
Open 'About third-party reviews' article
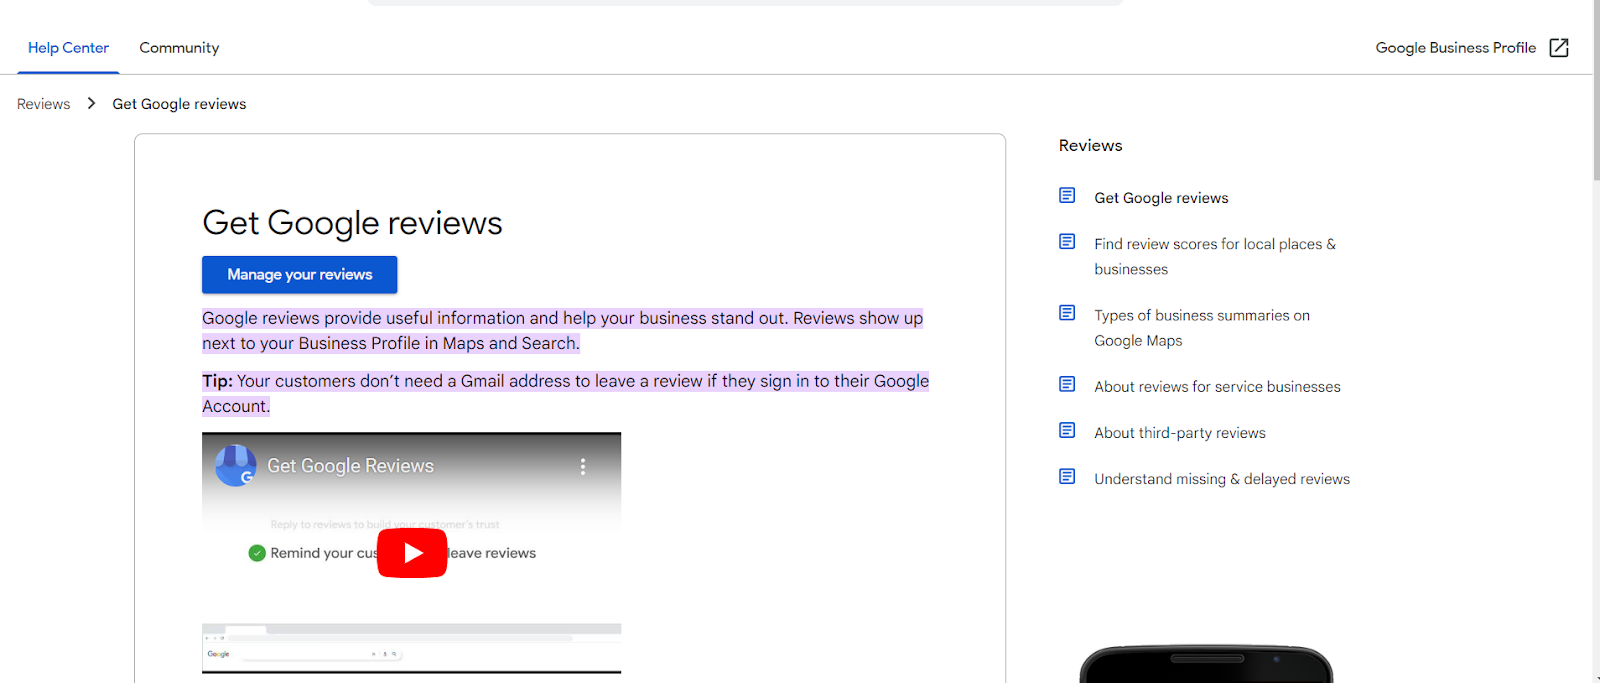click(x=1179, y=433)
